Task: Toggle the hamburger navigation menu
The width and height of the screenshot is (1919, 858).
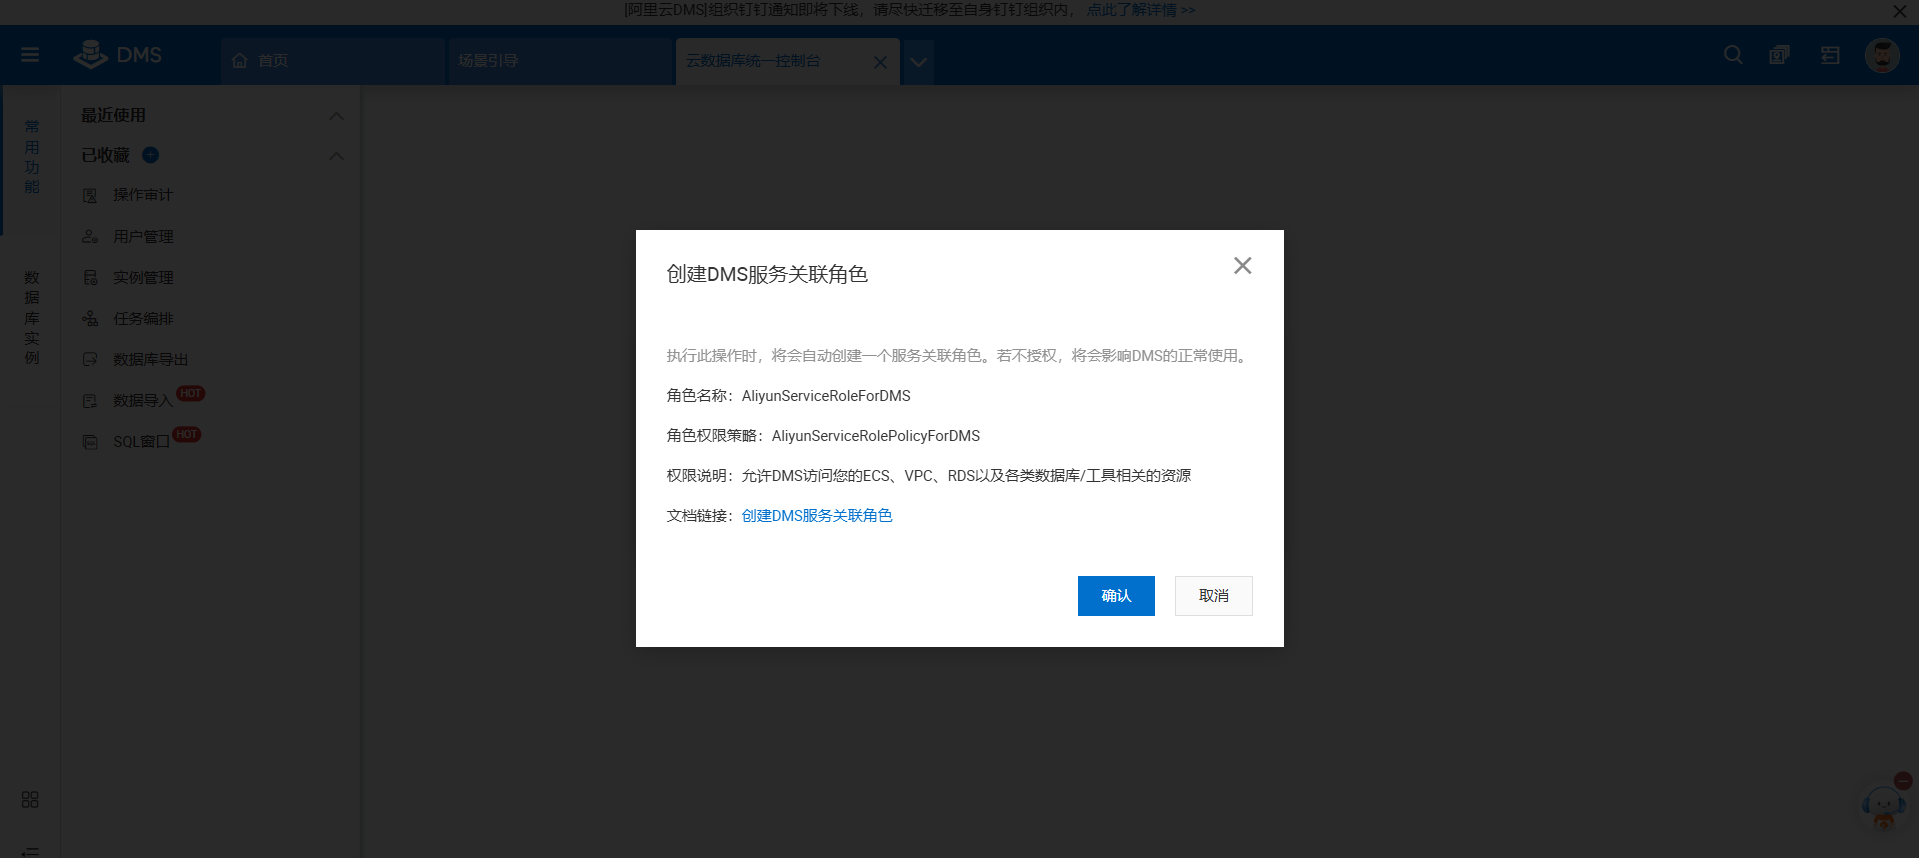Action: [30, 55]
